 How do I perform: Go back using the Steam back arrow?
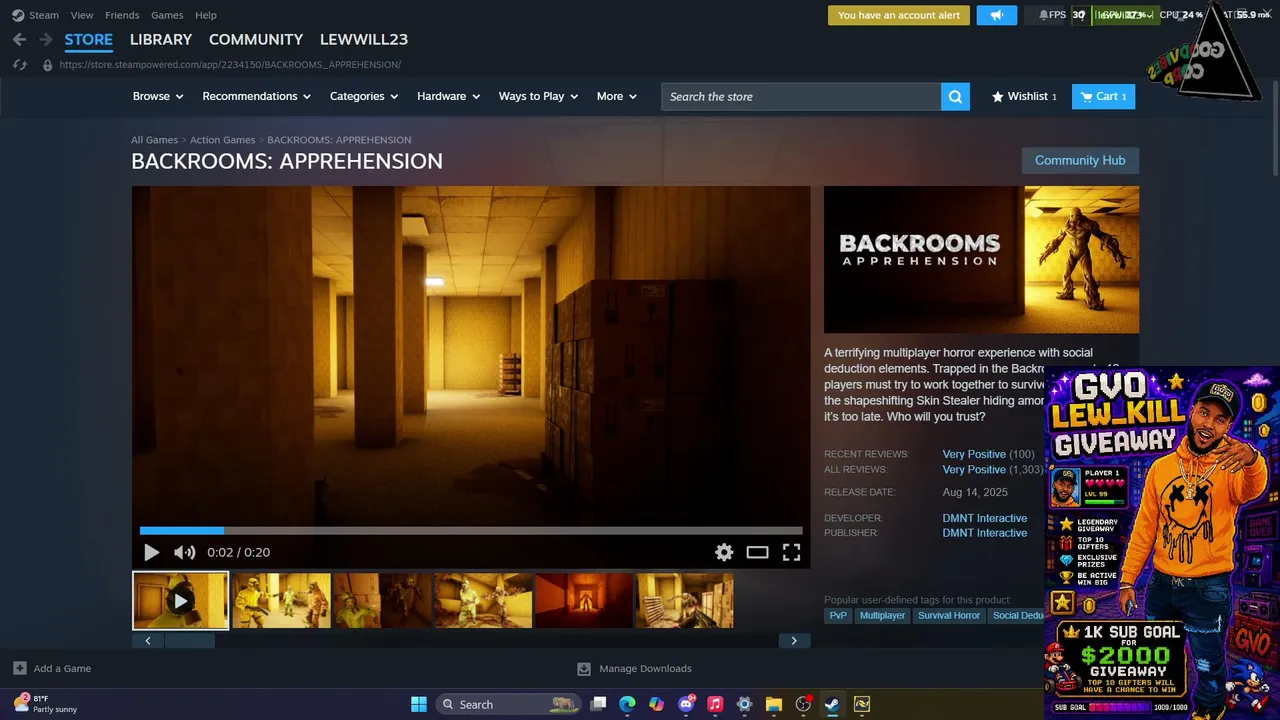19,40
